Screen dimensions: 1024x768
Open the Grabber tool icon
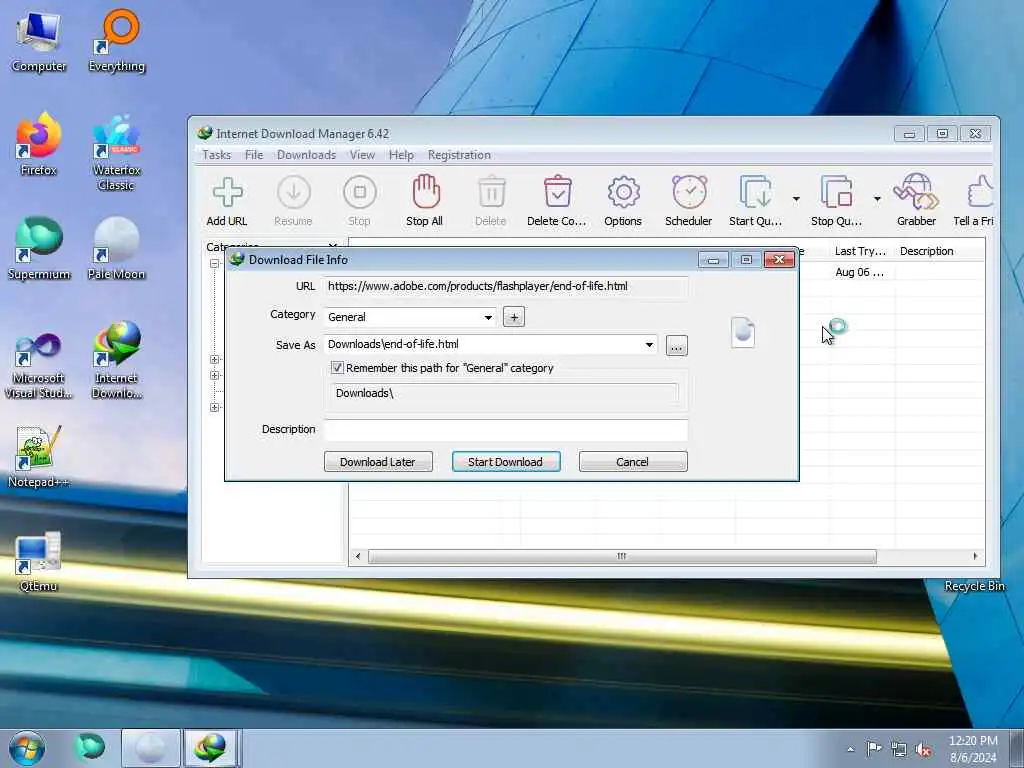click(x=916, y=201)
